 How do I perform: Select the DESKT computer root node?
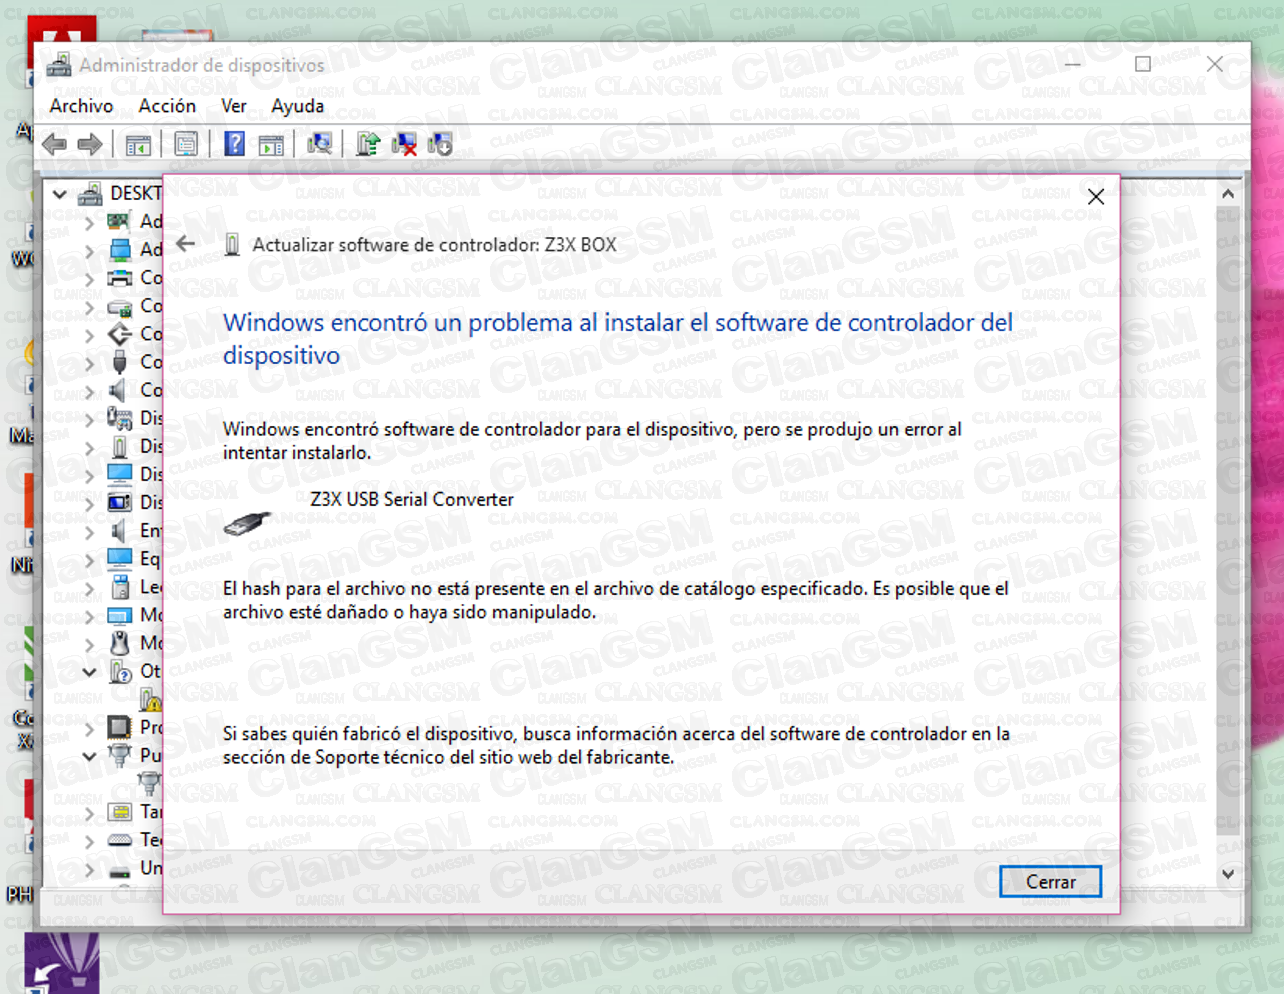coord(120,193)
